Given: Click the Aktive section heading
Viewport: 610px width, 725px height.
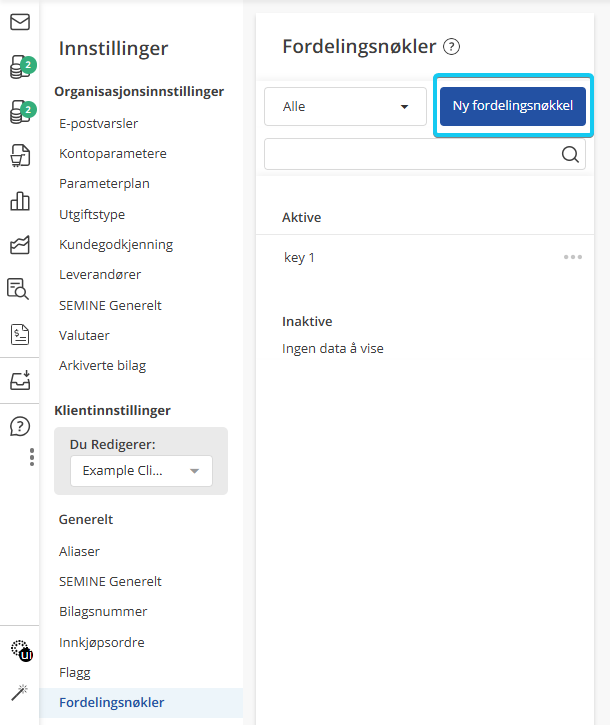Looking at the screenshot, I should pyautogui.click(x=302, y=217).
